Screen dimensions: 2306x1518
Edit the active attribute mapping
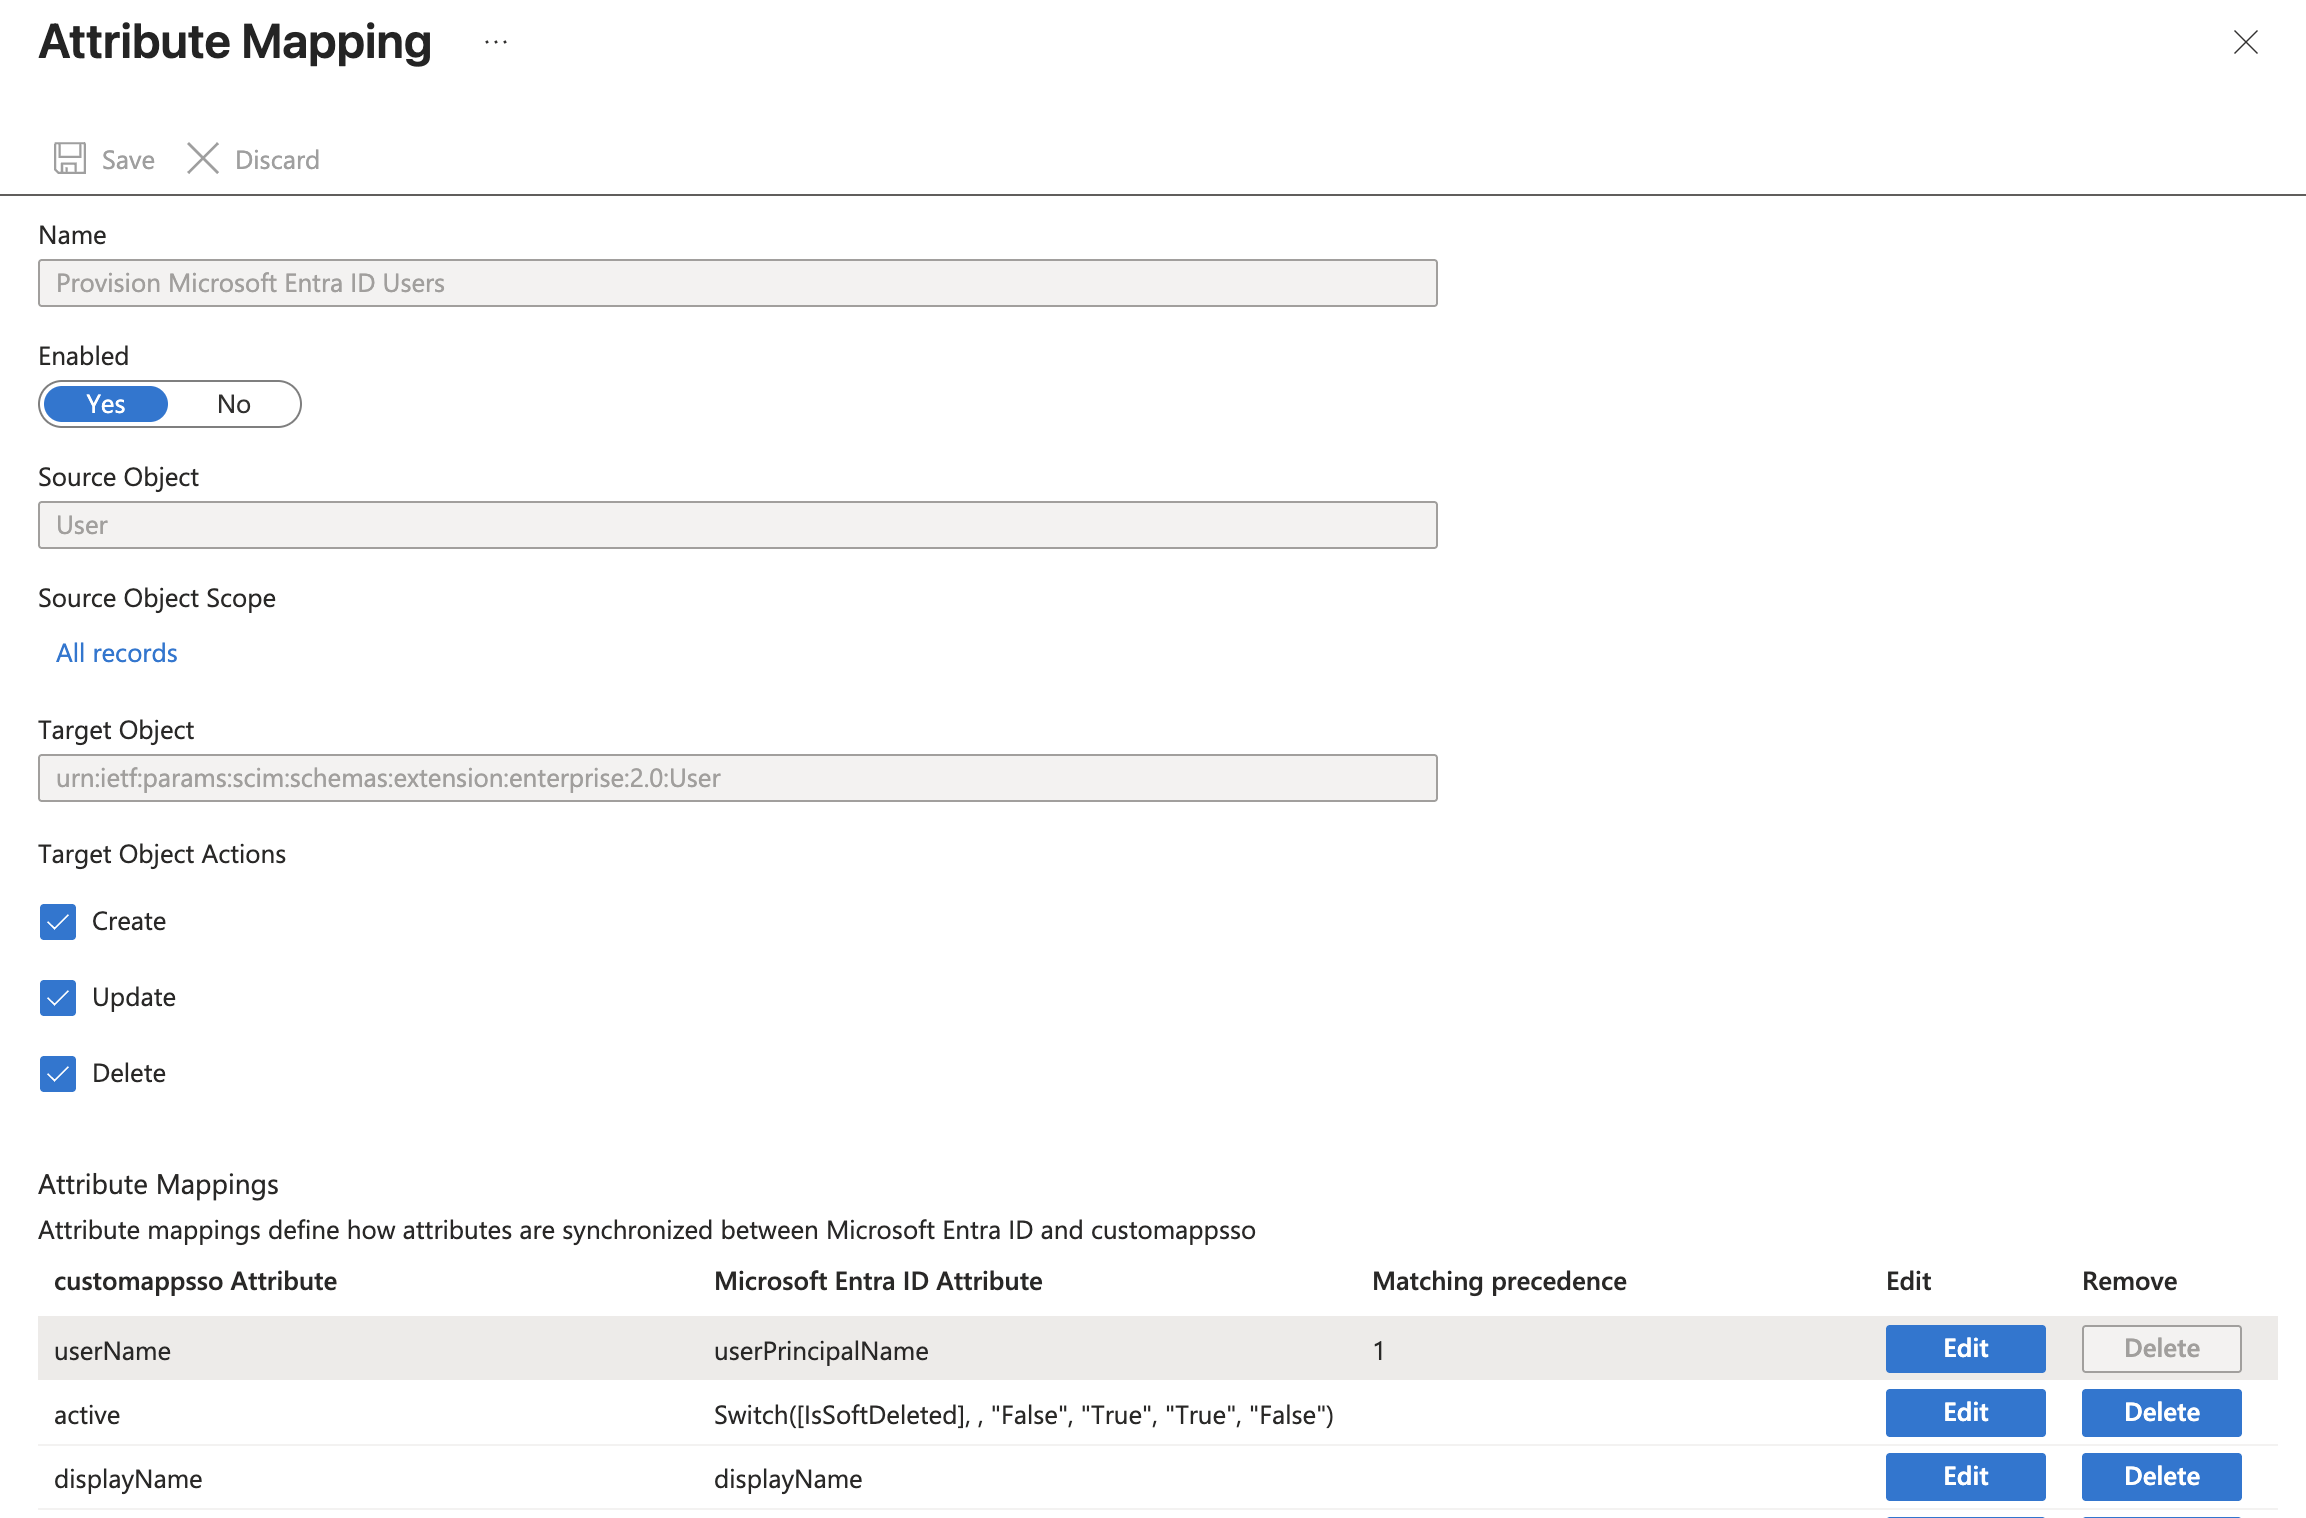(1965, 1412)
